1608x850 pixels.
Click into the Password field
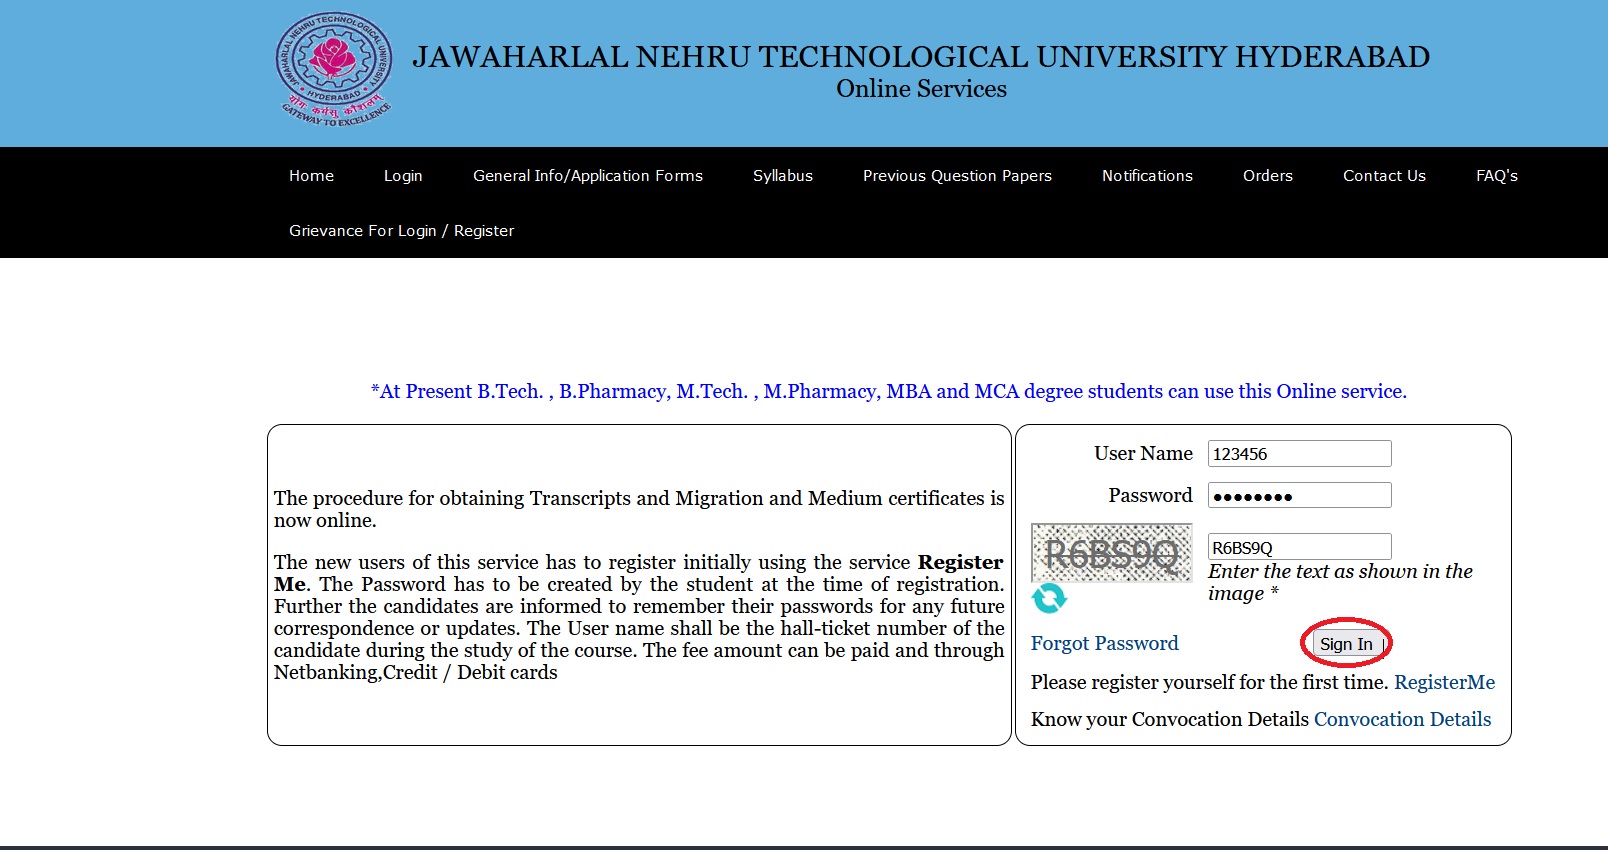coord(1299,496)
